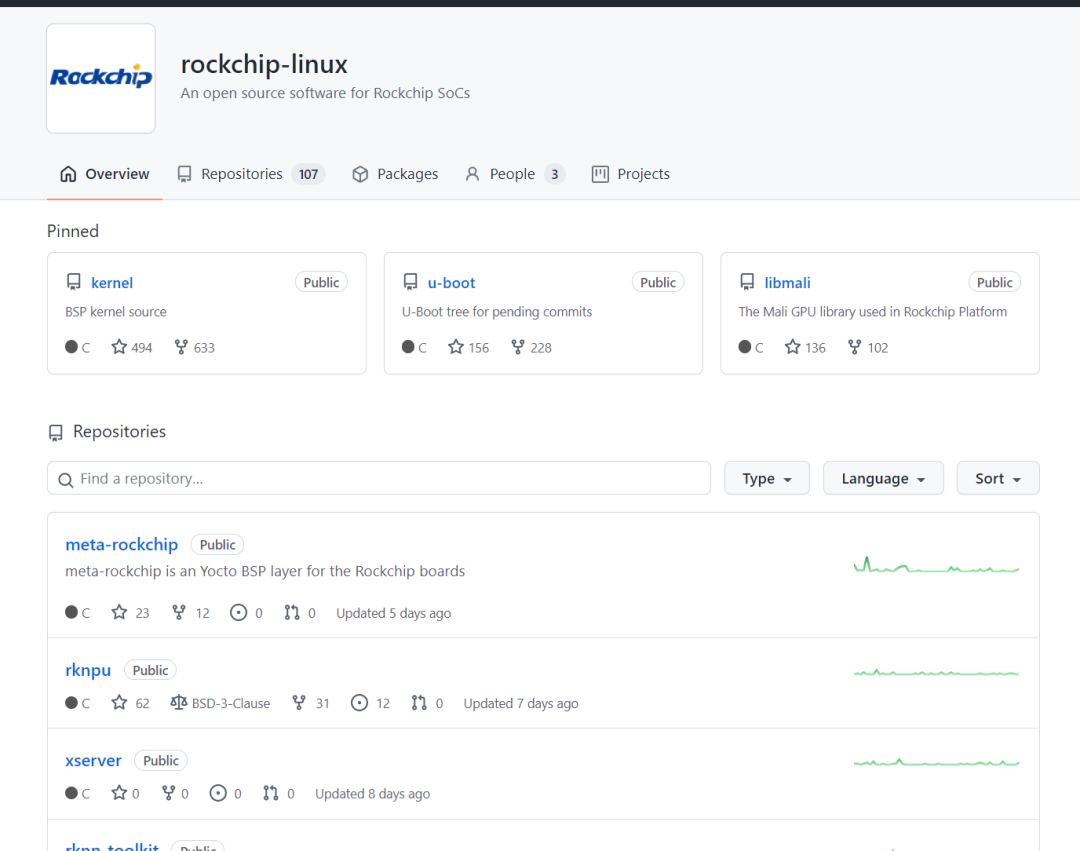Click the rknpu activity sparkline graph
Viewport: 1080px width, 851px height.
(936, 672)
